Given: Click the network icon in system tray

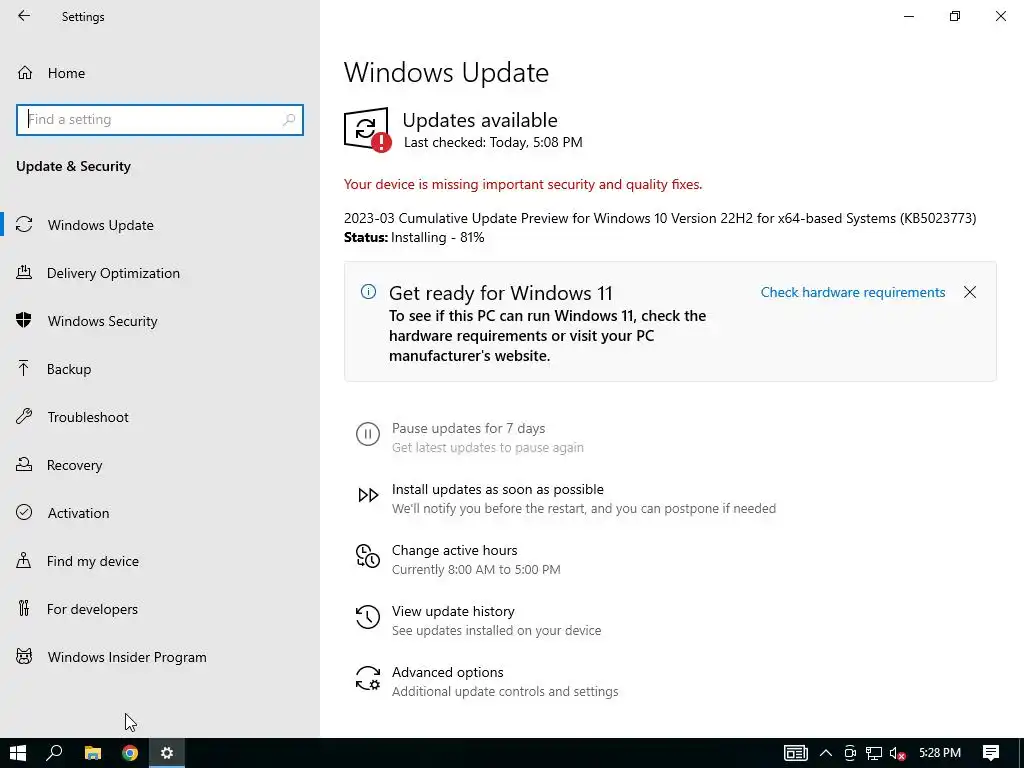Looking at the screenshot, I should pyautogui.click(x=874, y=754).
